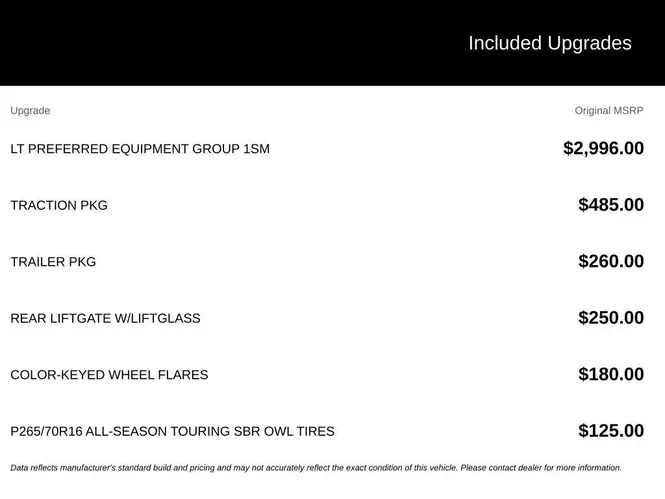The height and width of the screenshot is (499, 665).
Task: Click the black header banner
Action: click(332, 43)
